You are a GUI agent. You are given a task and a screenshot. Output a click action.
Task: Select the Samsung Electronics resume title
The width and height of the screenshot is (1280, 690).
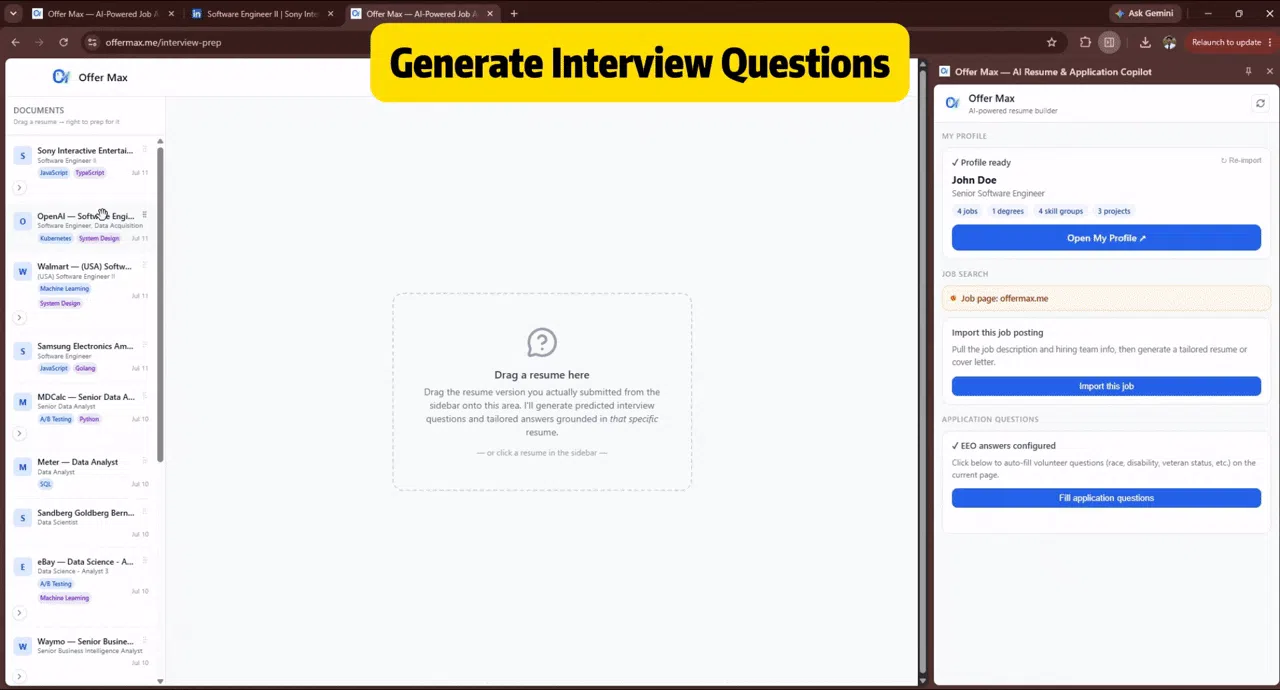pos(85,346)
